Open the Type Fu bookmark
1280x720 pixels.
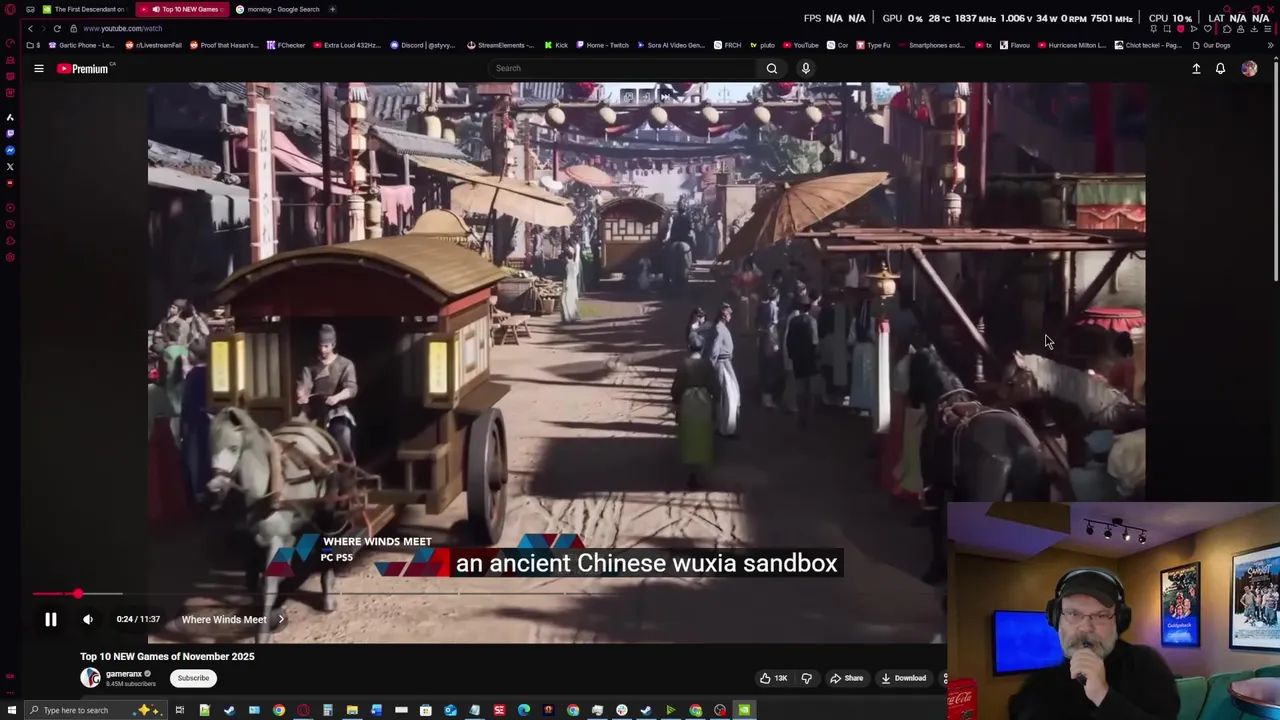click(873, 45)
